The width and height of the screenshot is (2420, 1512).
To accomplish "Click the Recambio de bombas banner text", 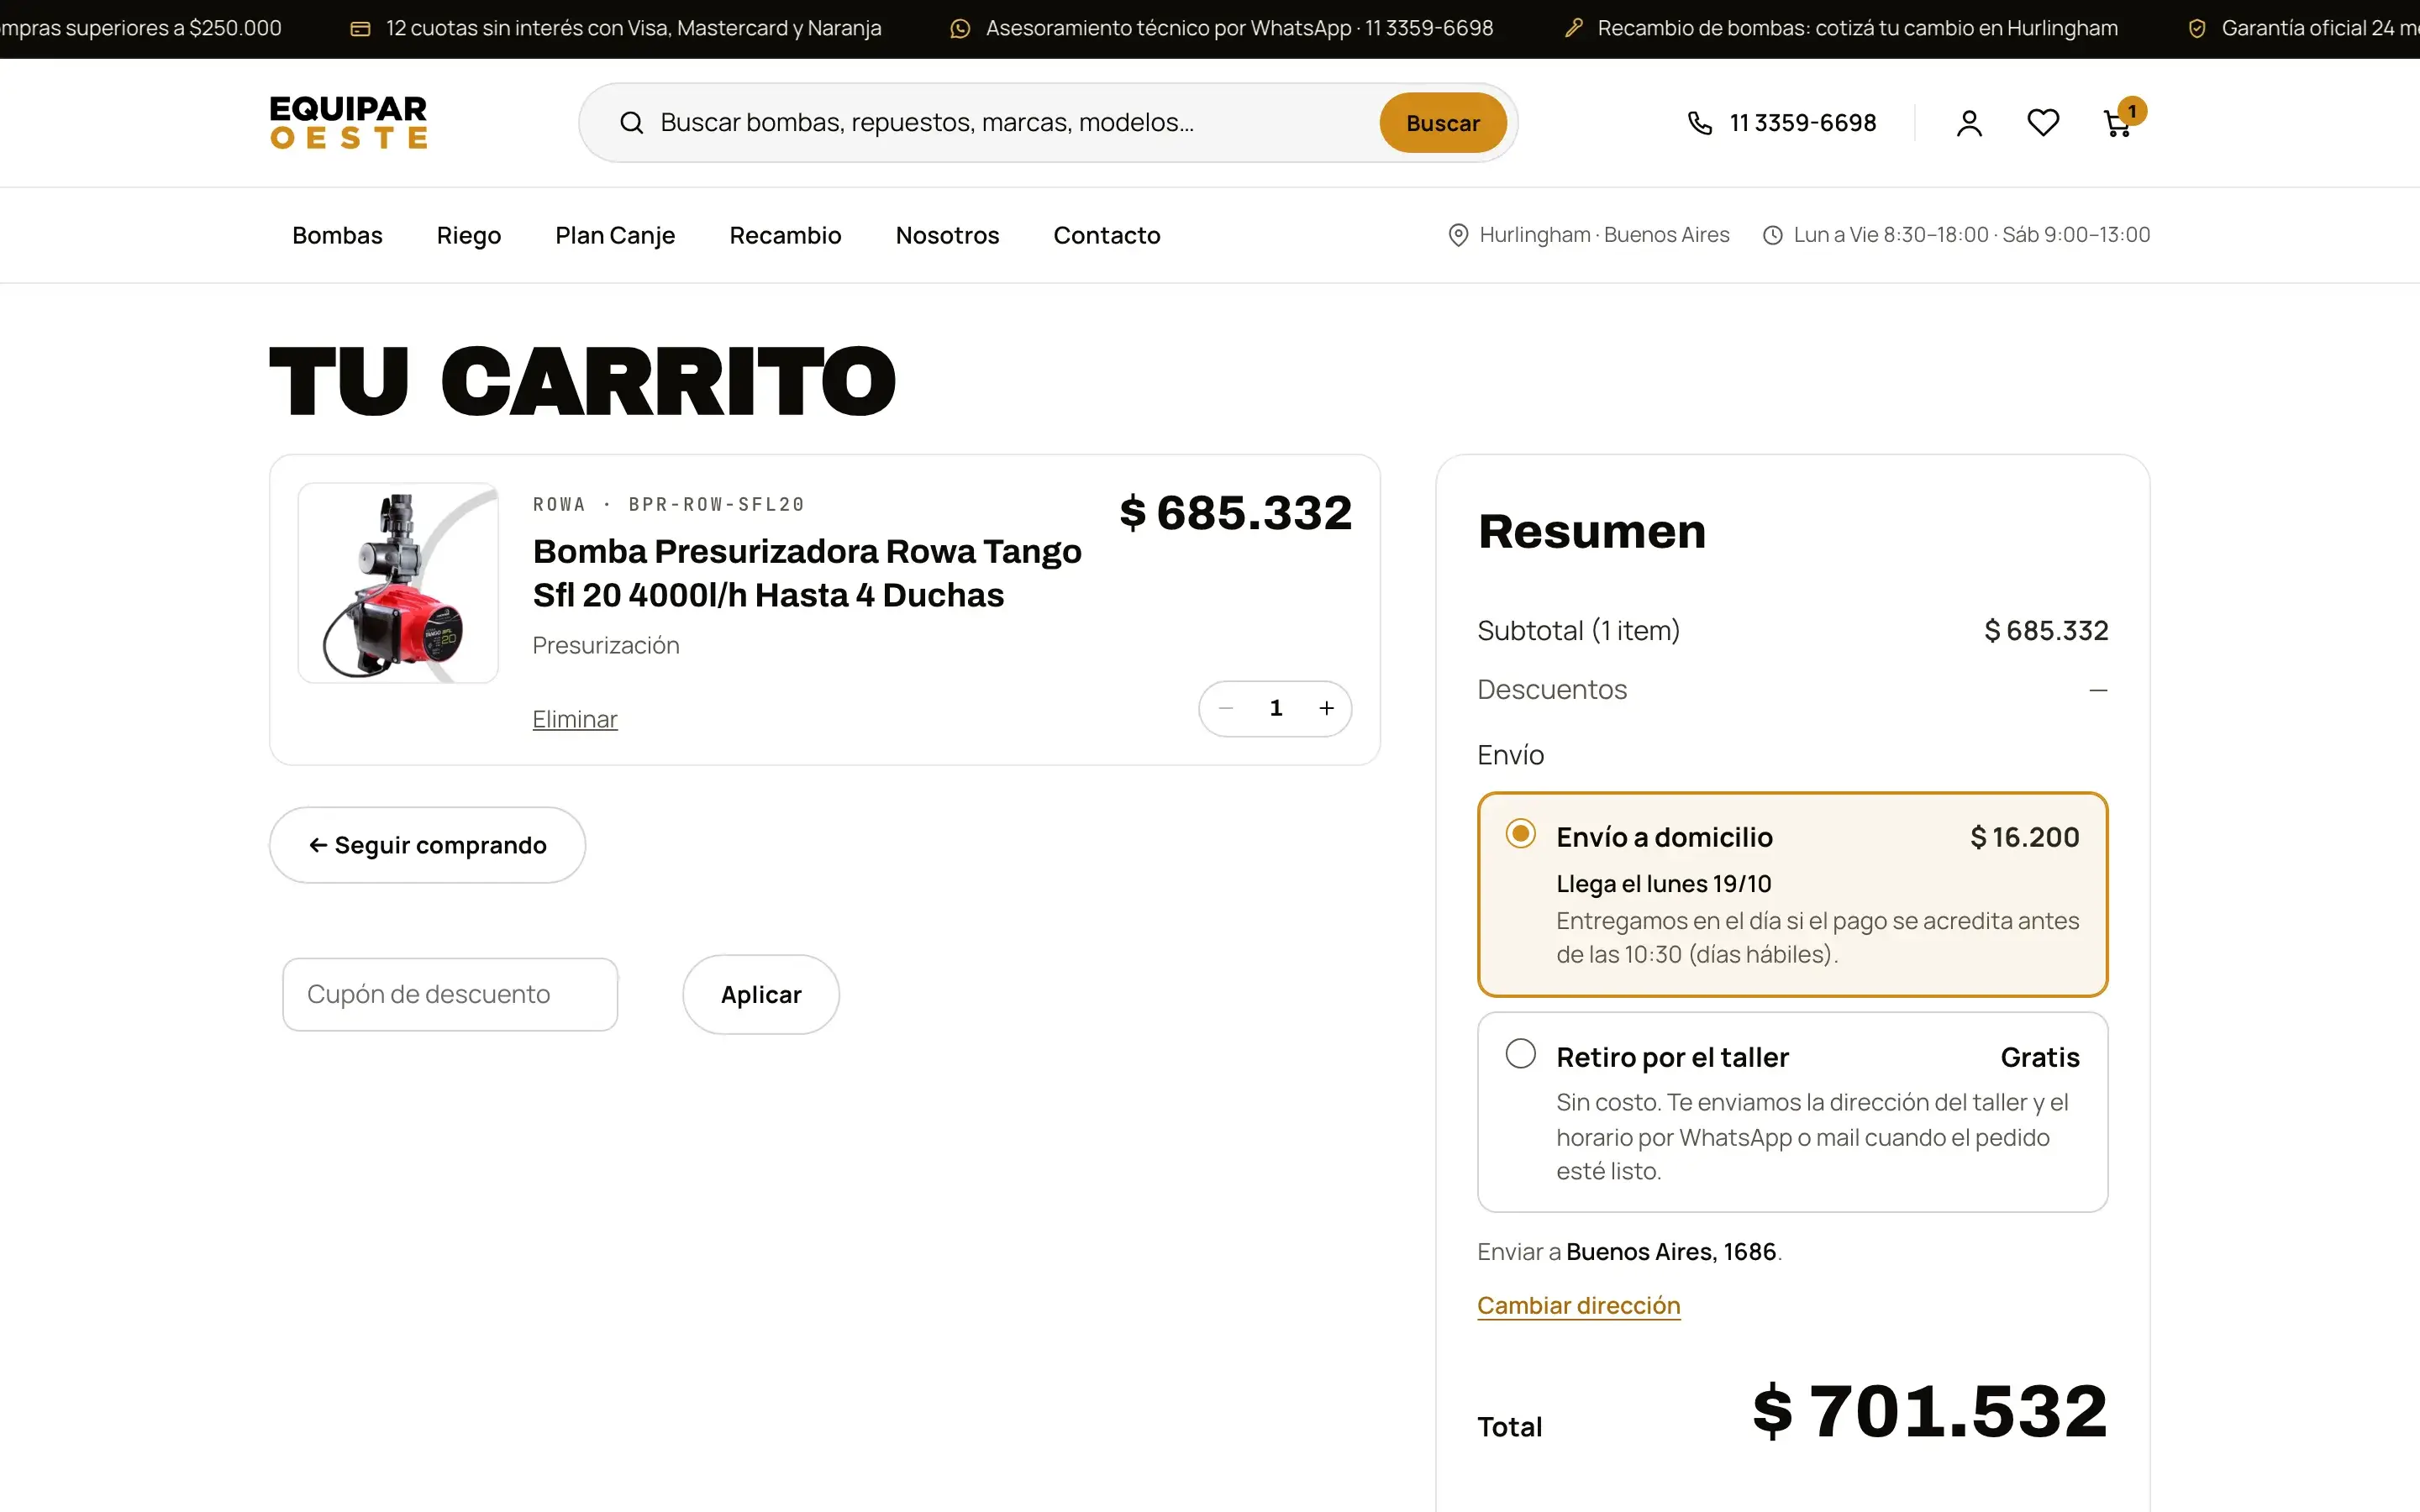I will point(1857,28).
